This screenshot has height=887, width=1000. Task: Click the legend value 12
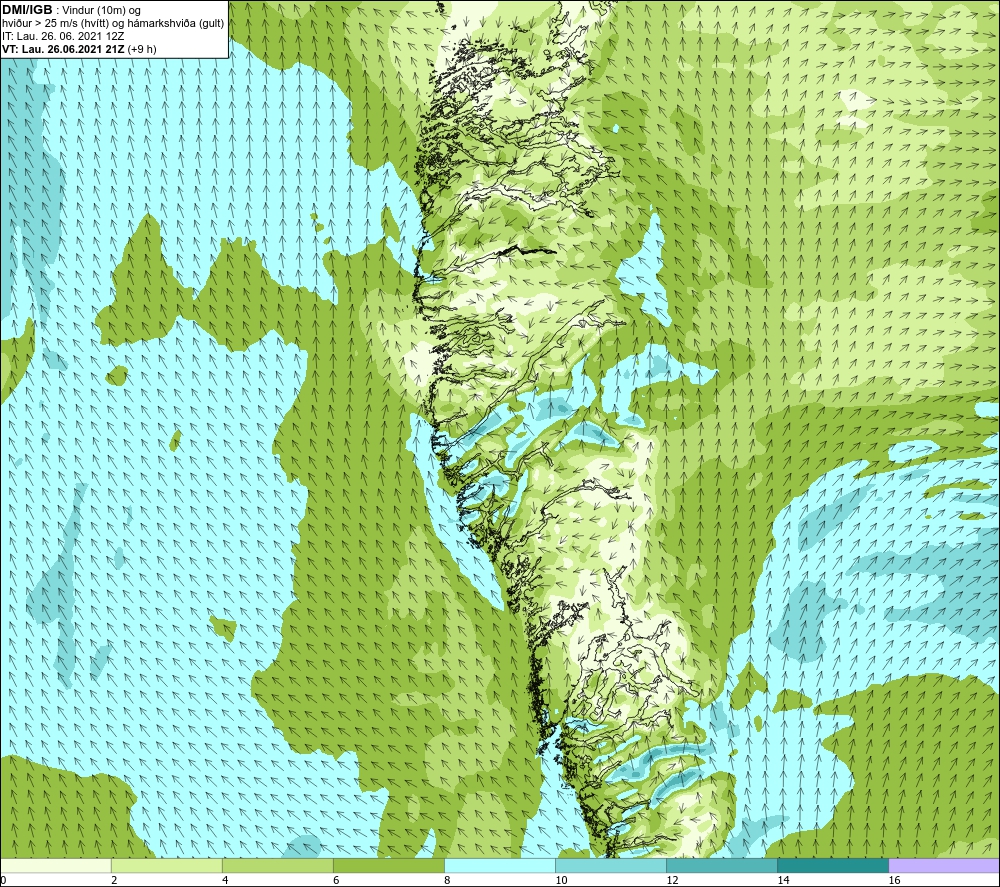click(x=672, y=881)
